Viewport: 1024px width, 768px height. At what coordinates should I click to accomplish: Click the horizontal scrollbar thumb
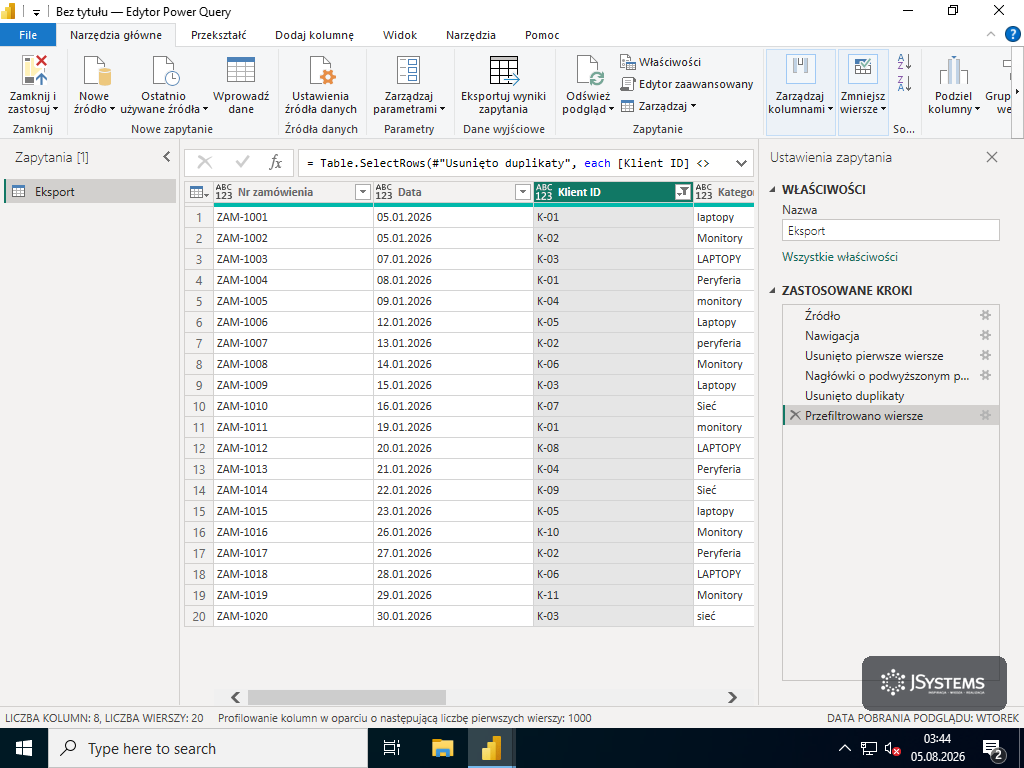click(347, 697)
